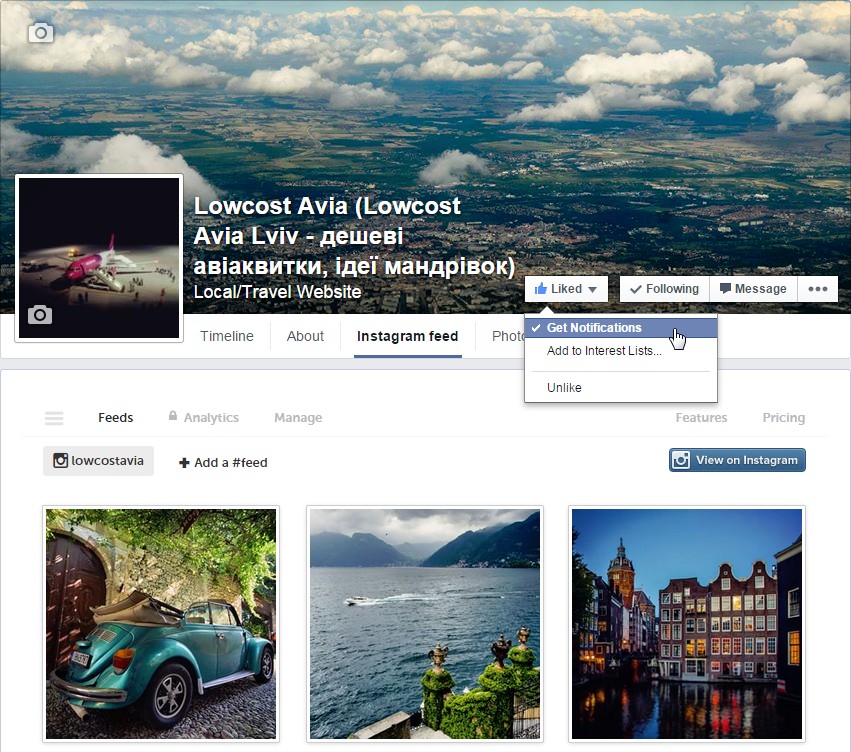Click the cover photo camera icon
The image size is (851, 752).
click(x=41, y=33)
